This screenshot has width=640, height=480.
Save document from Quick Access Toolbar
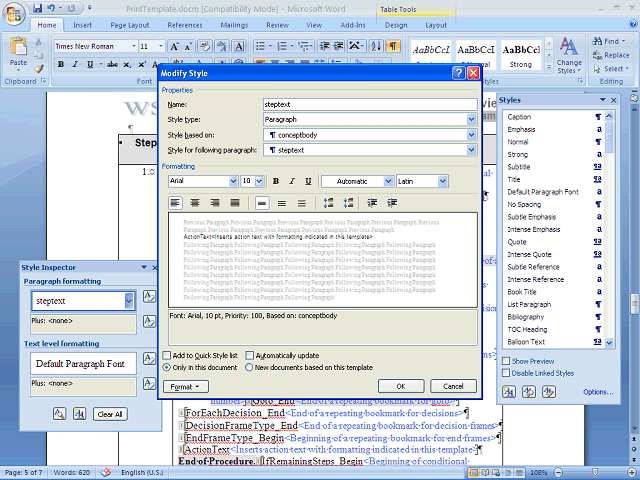point(38,8)
